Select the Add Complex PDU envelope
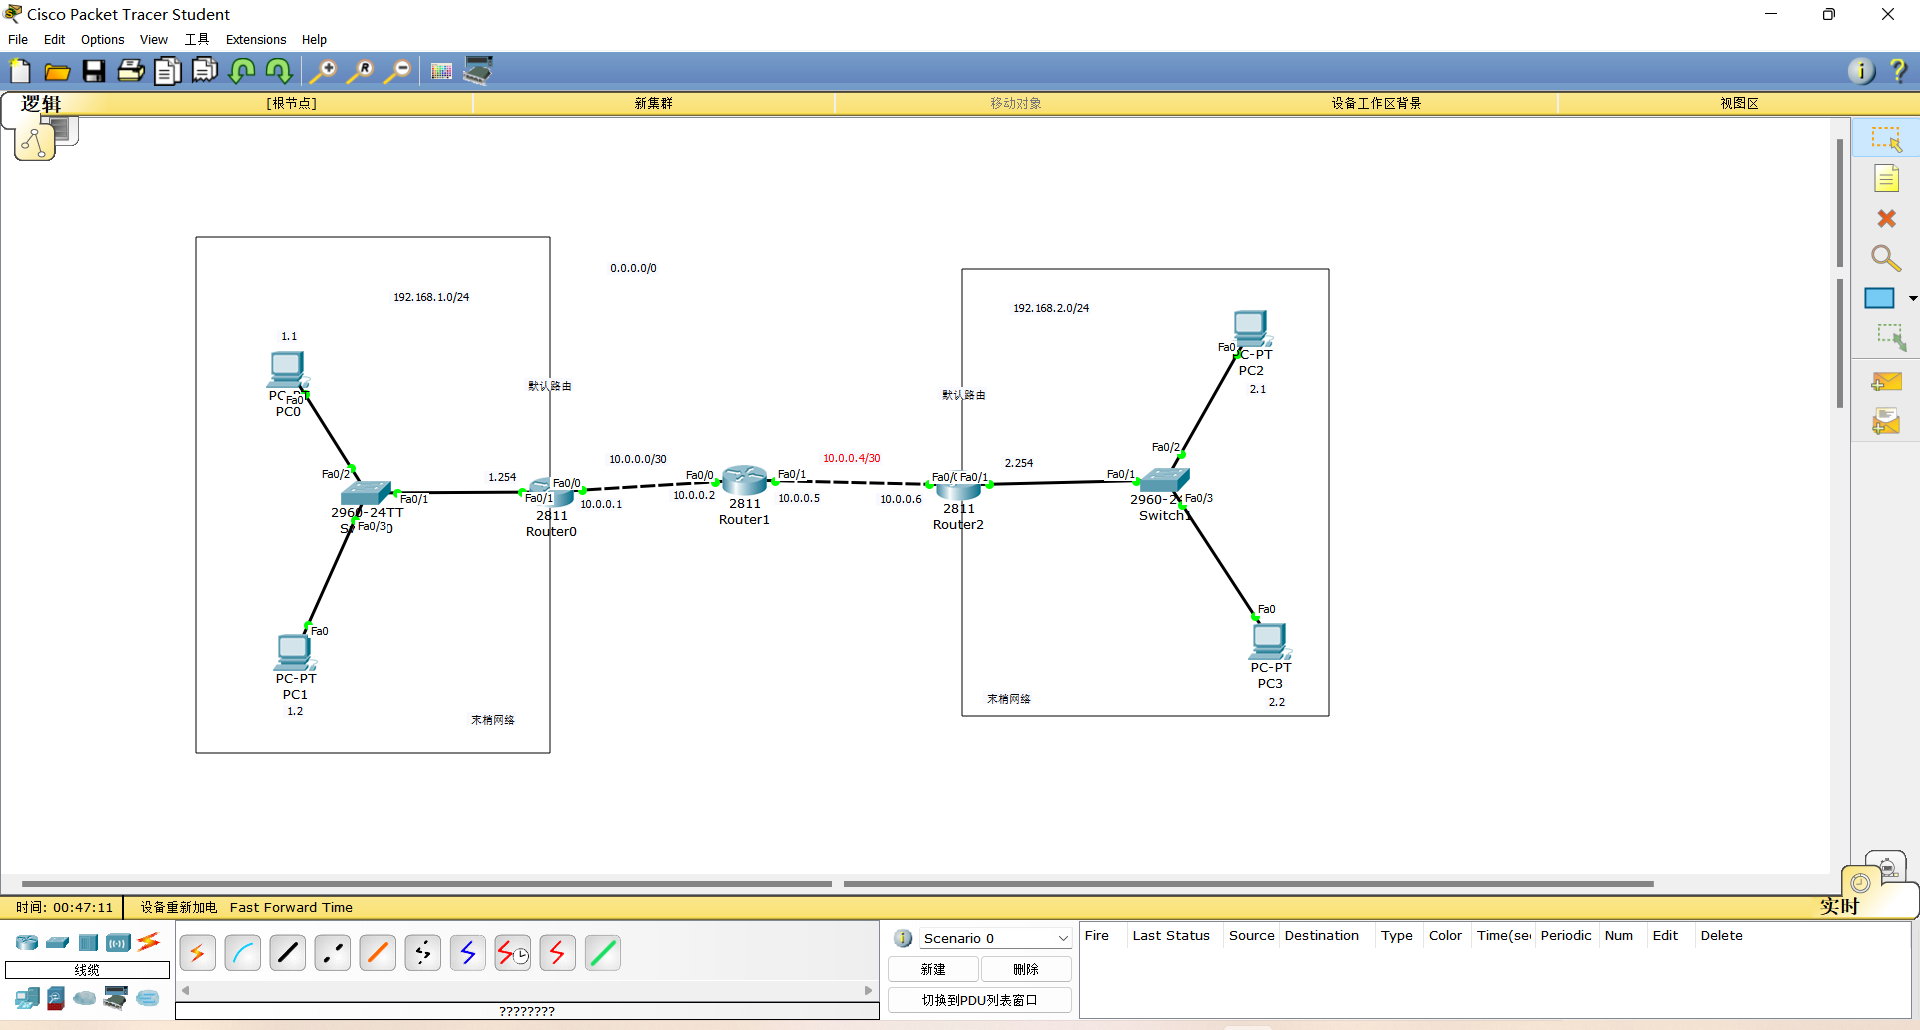1920x1030 pixels. click(1886, 422)
